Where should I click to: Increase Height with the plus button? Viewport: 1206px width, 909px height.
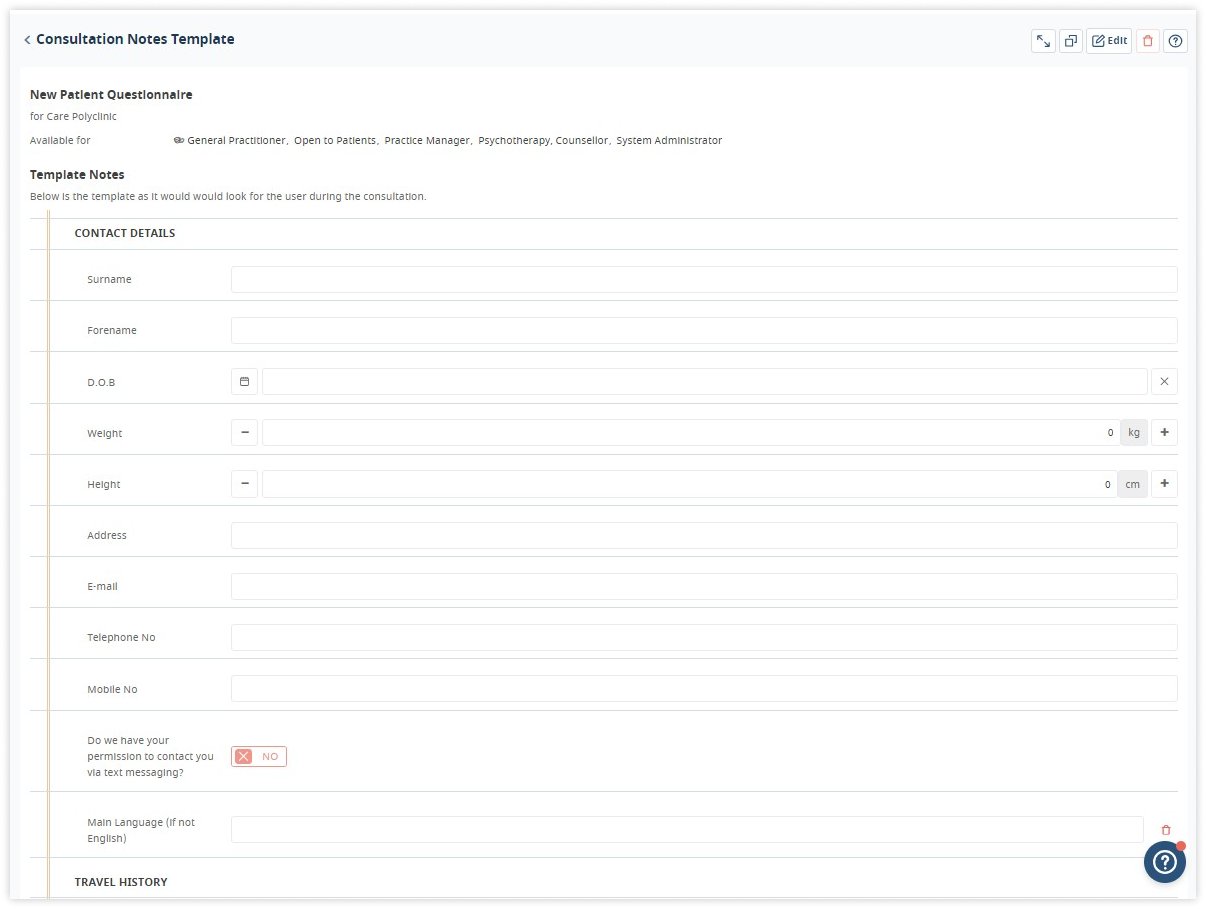click(1164, 484)
